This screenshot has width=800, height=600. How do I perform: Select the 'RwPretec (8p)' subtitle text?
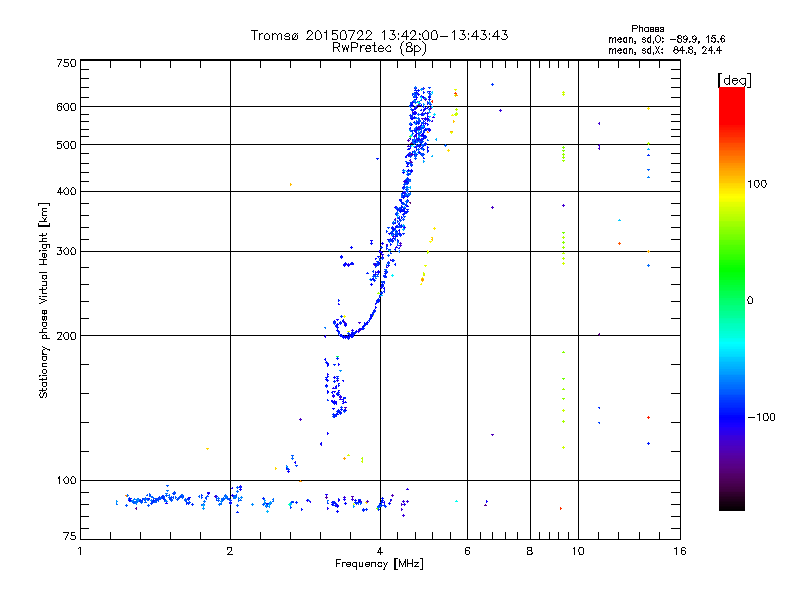tap(379, 48)
